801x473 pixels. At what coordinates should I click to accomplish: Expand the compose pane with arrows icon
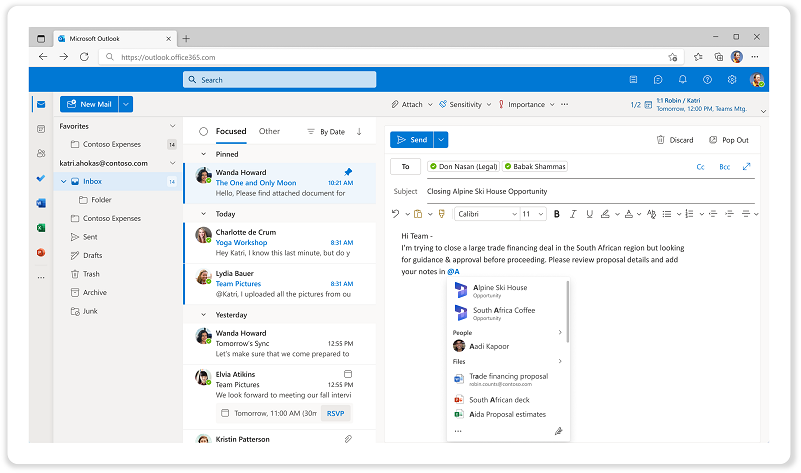(746, 167)
